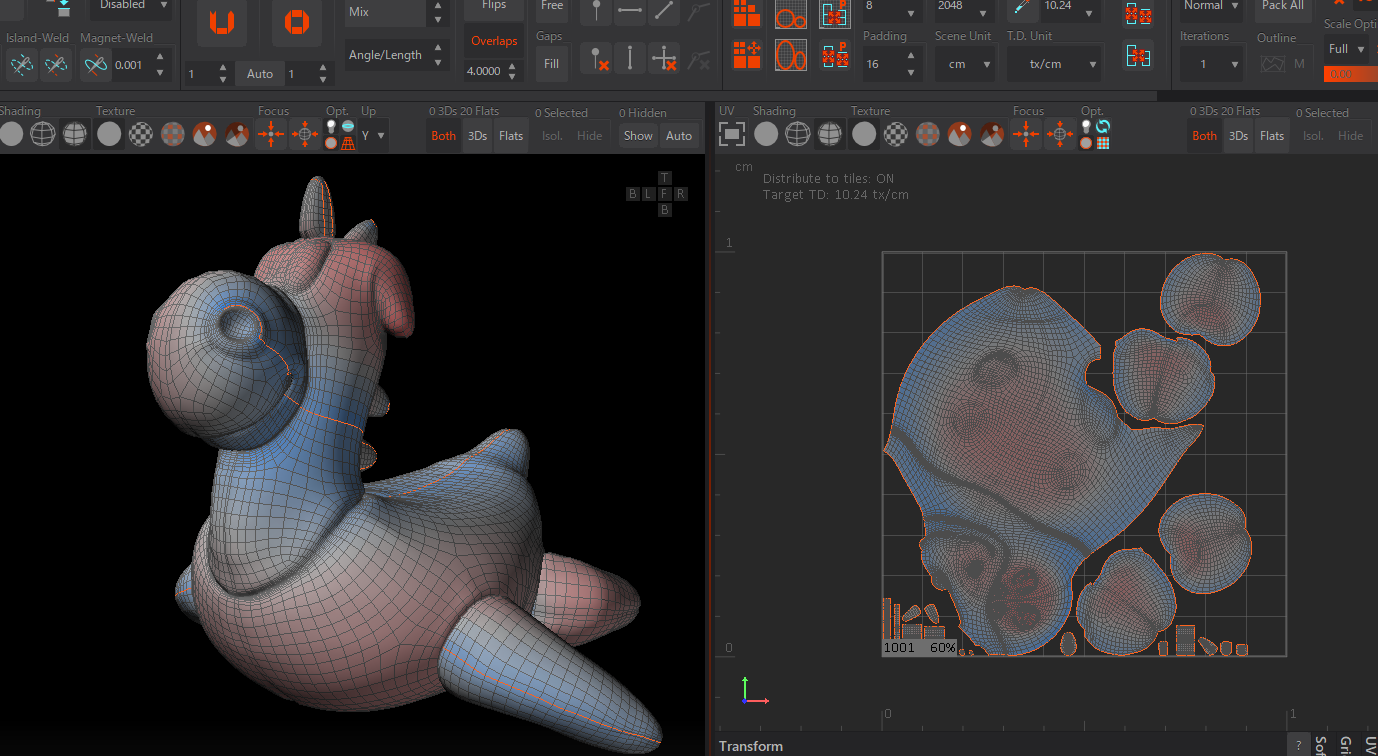This screenshot has width=1378, height=756.
Task: Click the top pack icon marked P
Action: coord(835,13)
